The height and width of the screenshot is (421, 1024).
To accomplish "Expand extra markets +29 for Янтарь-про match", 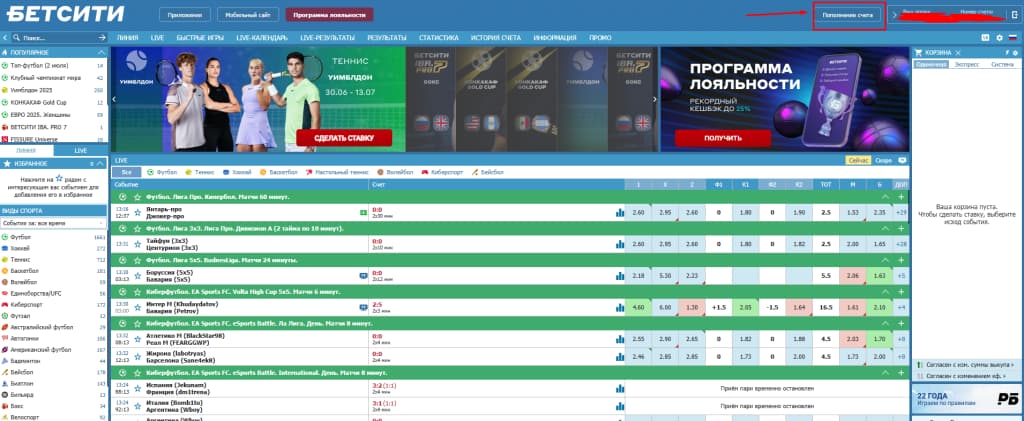I will (x=901, y=213).
